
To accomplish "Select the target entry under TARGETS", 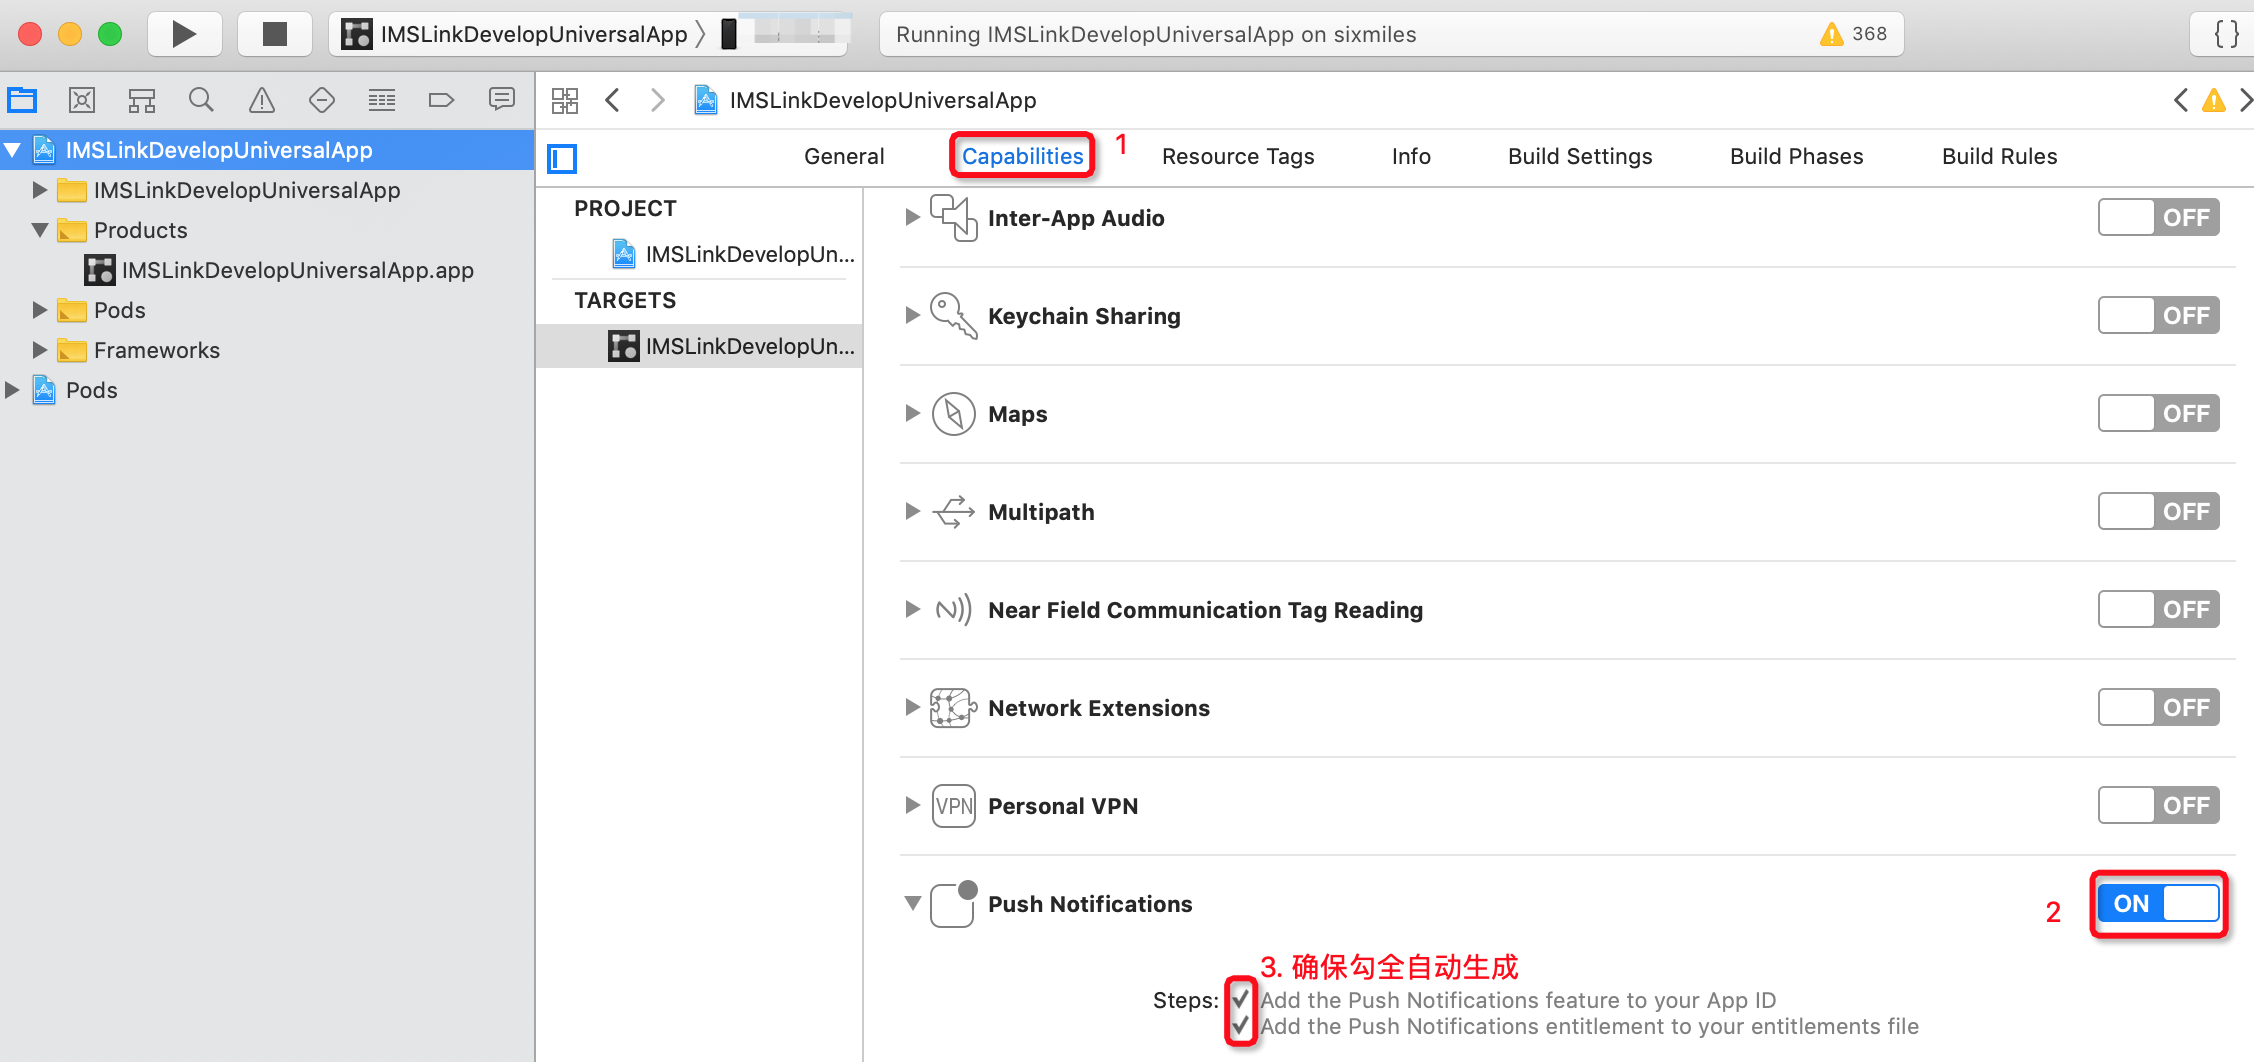I will (700, 346).
